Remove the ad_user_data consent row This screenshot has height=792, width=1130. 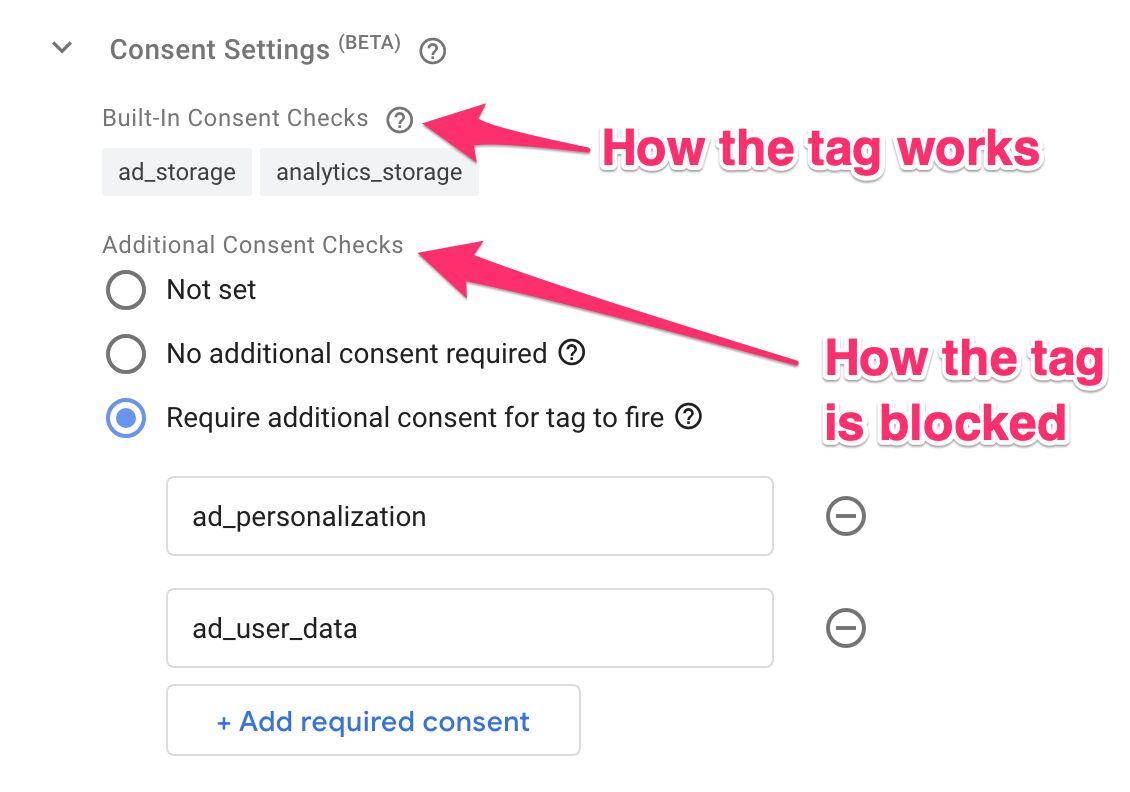[845, 628]
